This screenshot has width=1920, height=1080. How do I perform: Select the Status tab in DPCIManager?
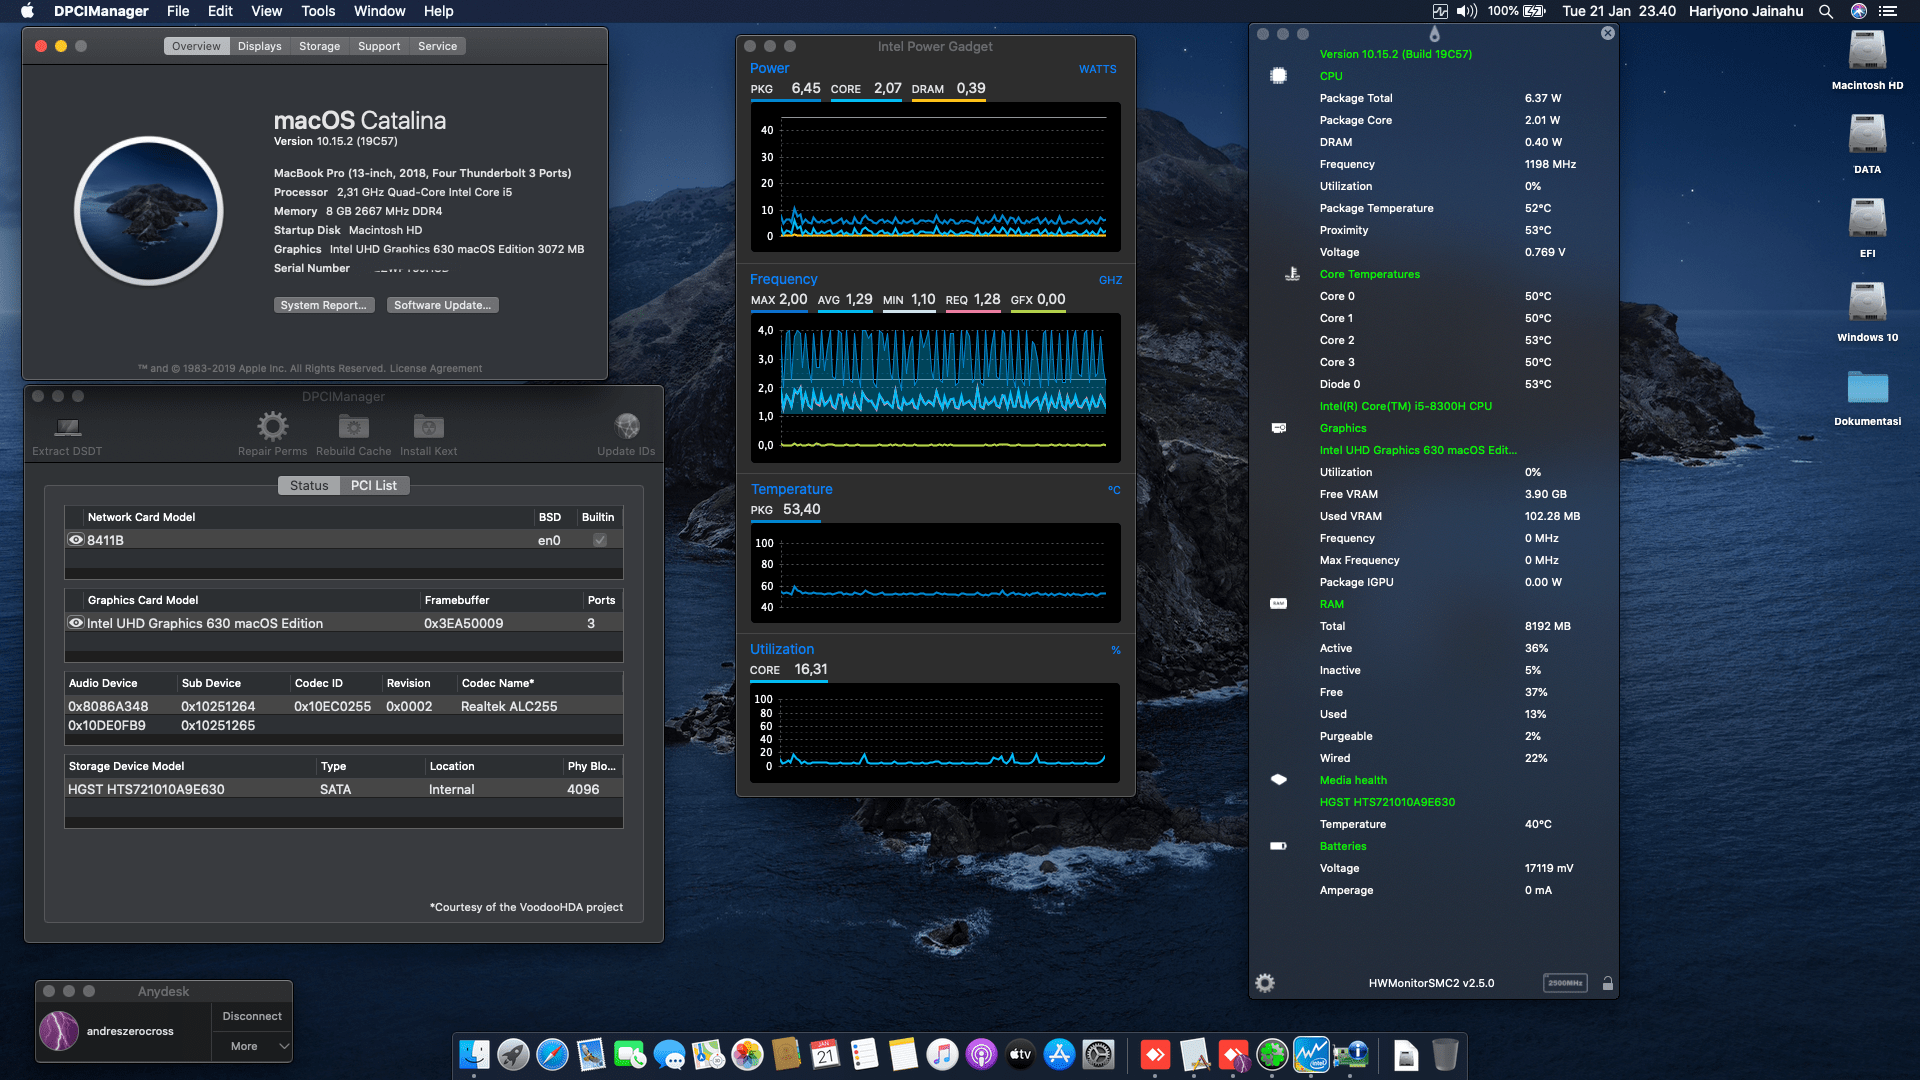coord(309,485)
